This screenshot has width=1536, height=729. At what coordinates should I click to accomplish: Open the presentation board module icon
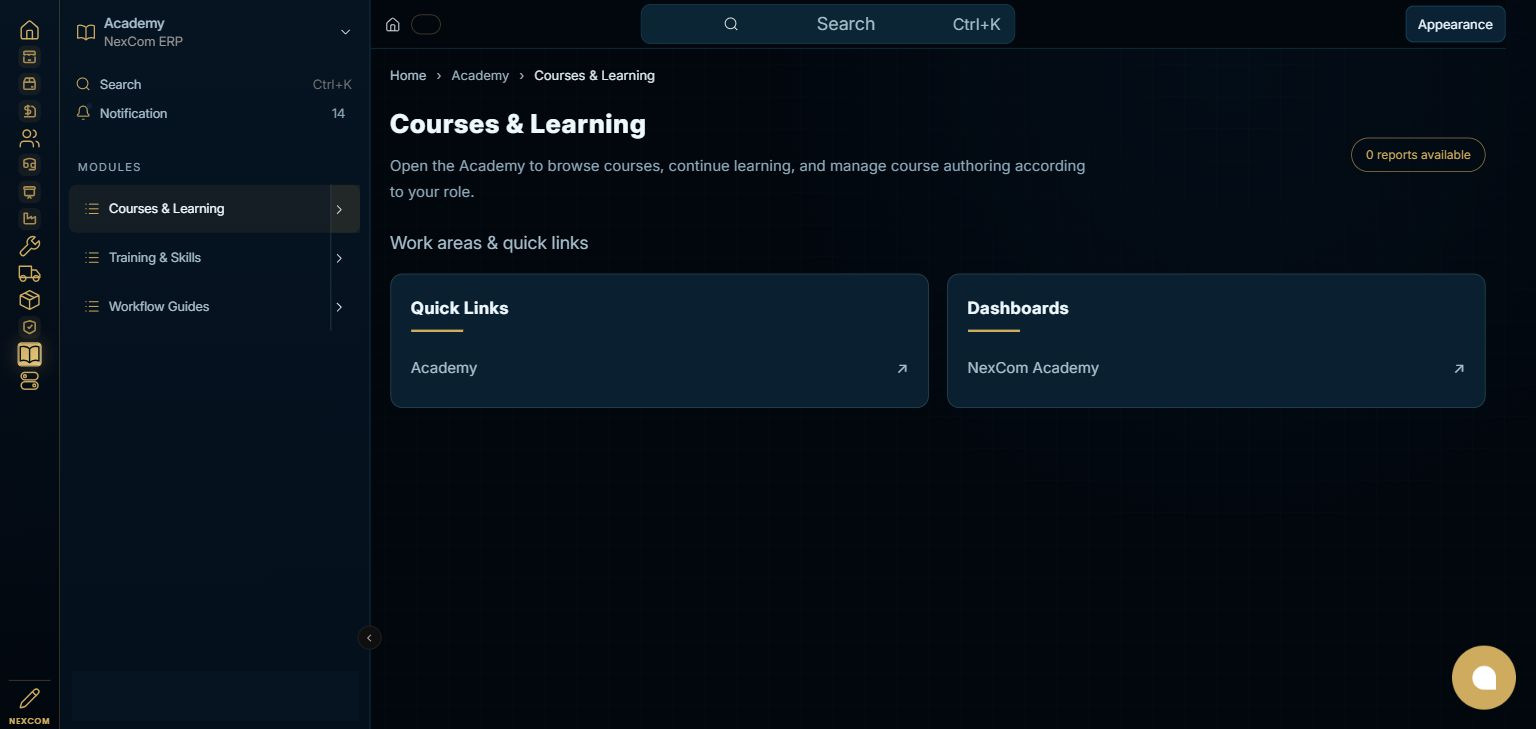click(x=29, y=192)
